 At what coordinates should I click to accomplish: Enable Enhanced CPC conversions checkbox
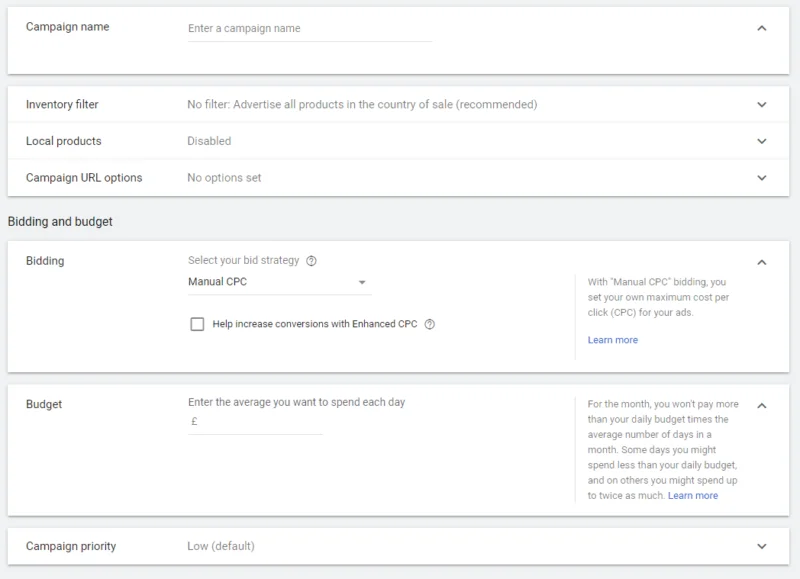coord(197,324)
